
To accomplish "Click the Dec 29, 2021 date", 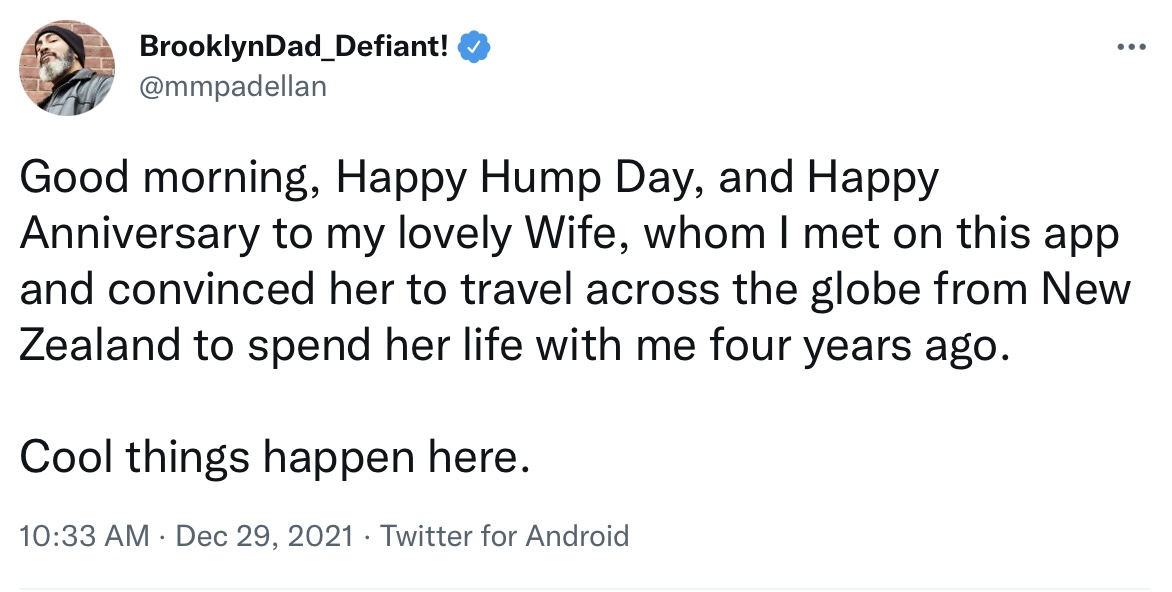I will (x=264, y=536).
